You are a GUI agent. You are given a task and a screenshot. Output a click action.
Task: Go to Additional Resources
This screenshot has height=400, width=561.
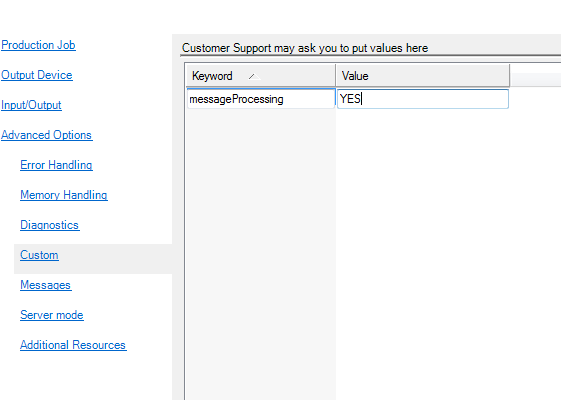coord(73,345)
